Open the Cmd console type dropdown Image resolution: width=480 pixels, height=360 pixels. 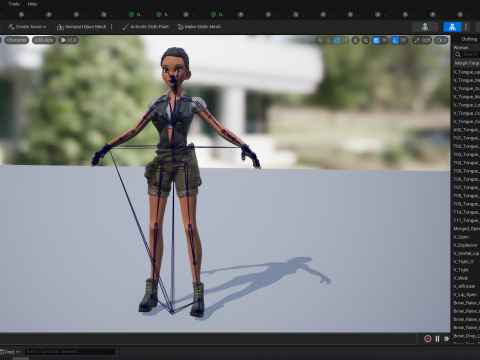(10, 352)
